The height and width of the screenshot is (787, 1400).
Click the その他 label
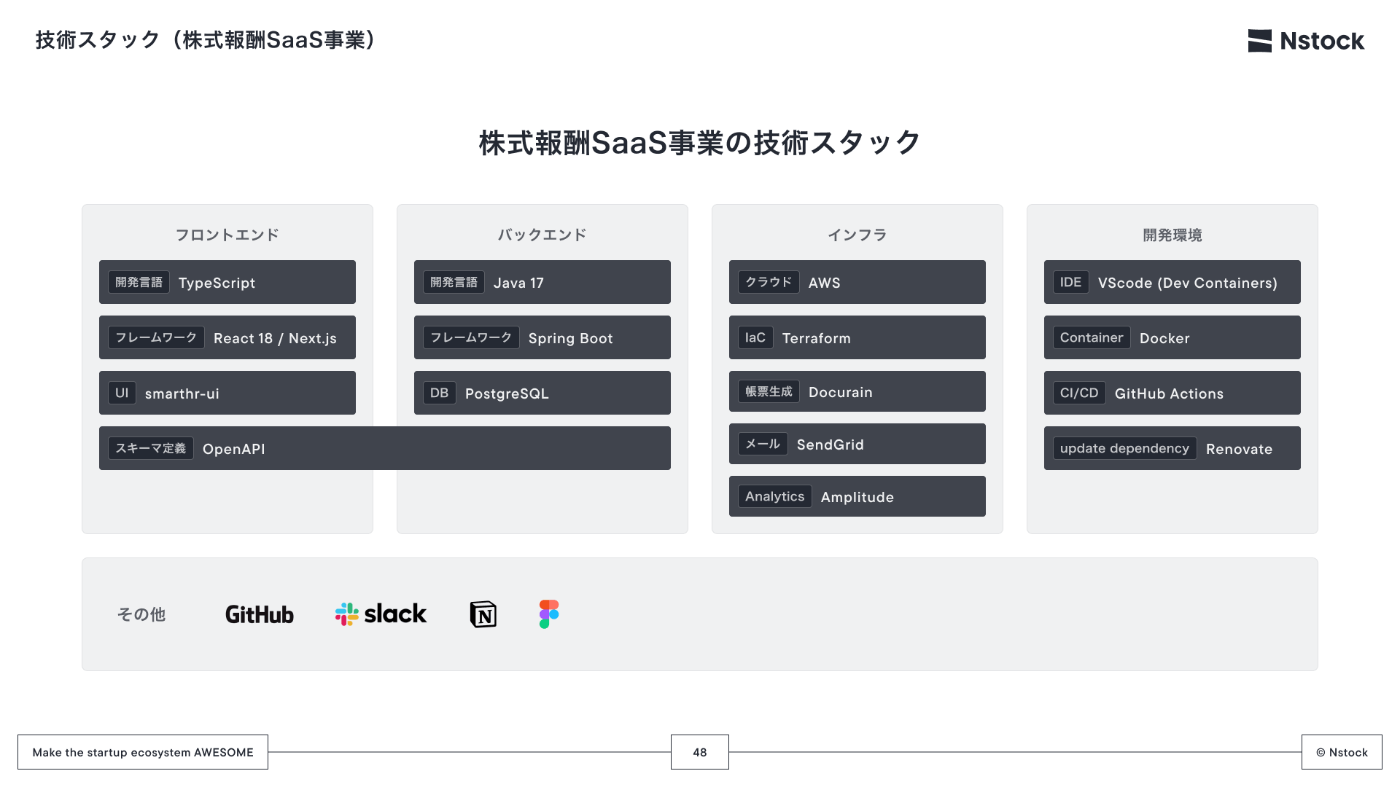[x=141, y=614]
